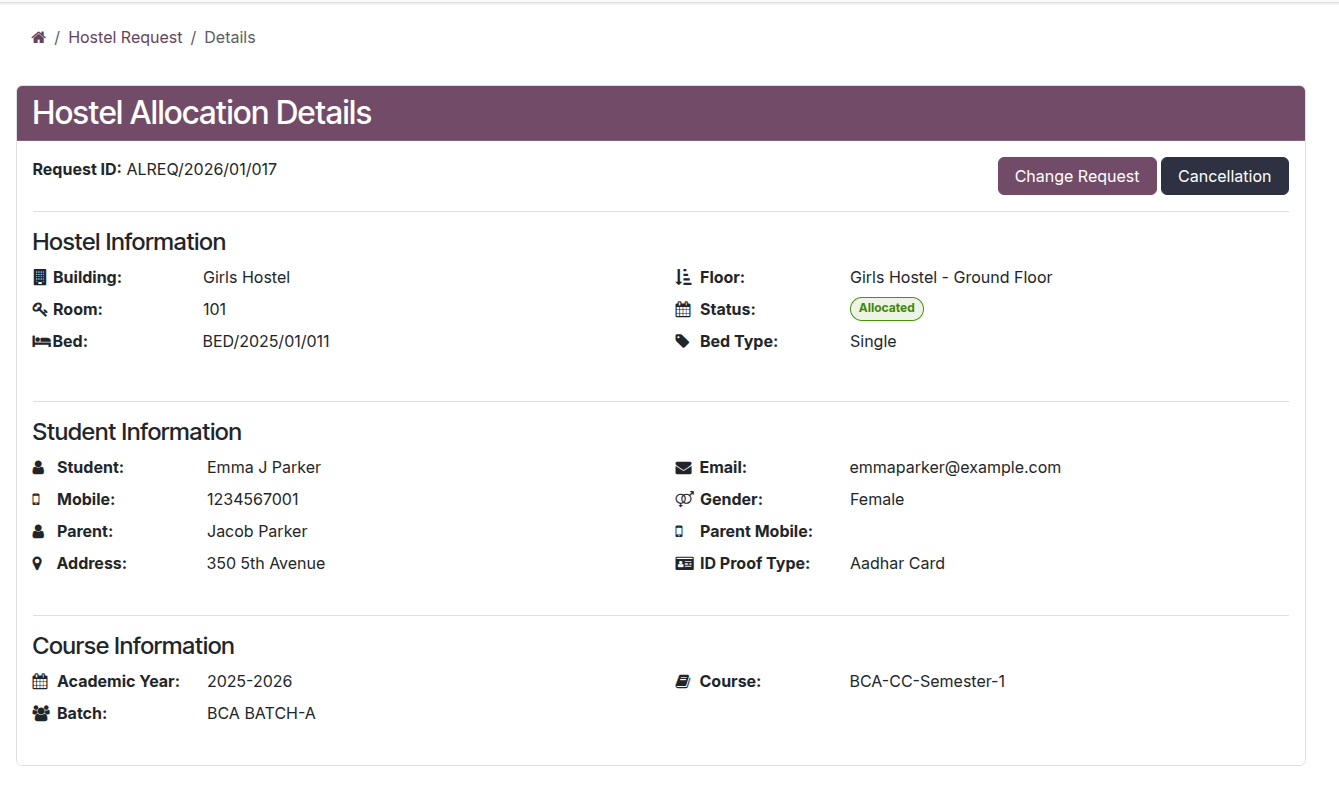This screenshot has height=789, width=1339.
Task: Click the Details breadcrumb item
Action: pyautogui.click(x=230, y=38)
